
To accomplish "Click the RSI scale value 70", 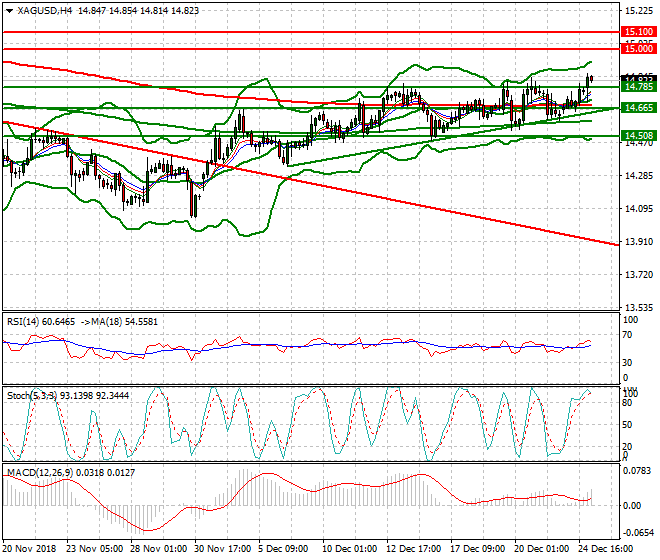I will click(627, 335).
